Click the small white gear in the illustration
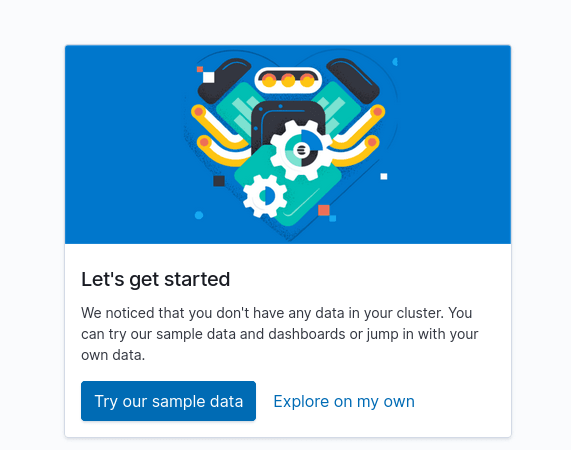This screenshot has width=571, height=450. coord(265,196)
